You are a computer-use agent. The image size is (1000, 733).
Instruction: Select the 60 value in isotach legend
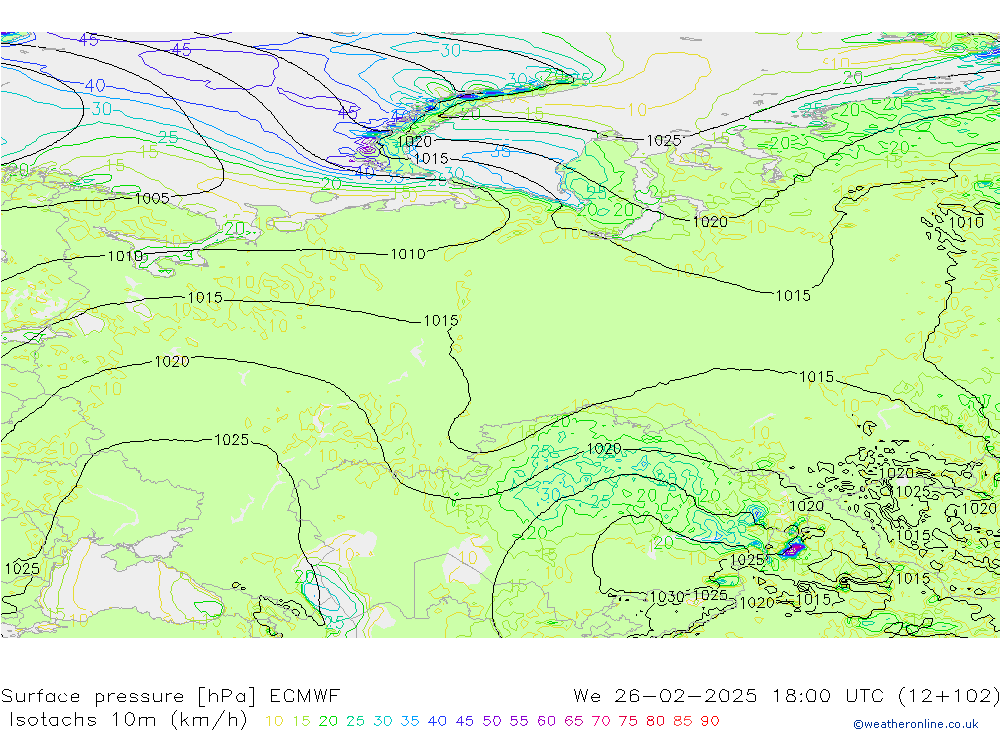546,721
